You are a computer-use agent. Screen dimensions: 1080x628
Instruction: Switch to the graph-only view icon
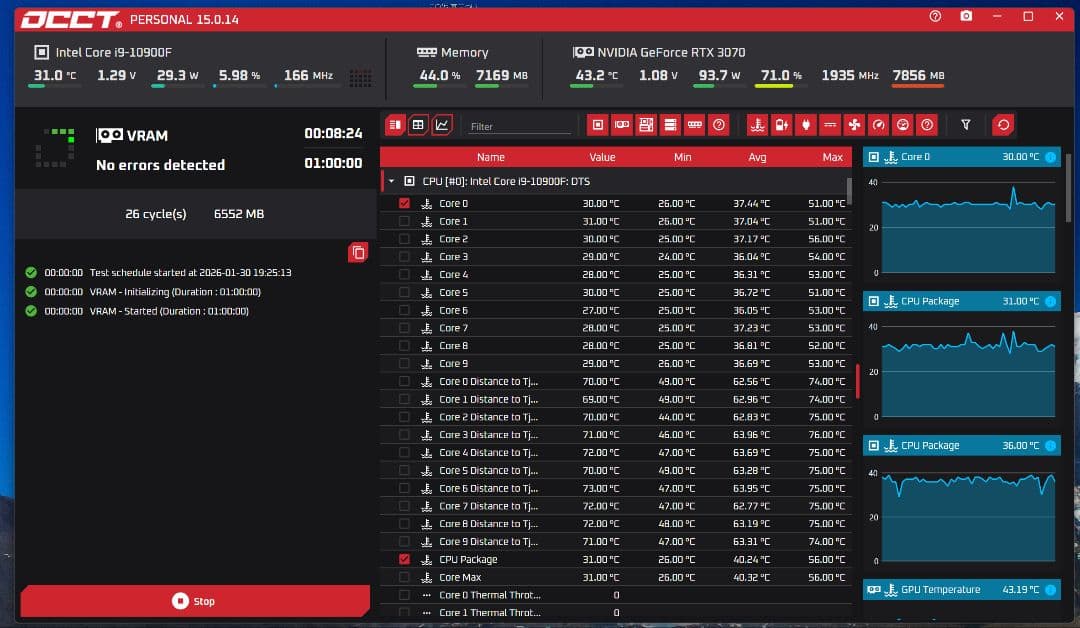click(x=442, y=125)
